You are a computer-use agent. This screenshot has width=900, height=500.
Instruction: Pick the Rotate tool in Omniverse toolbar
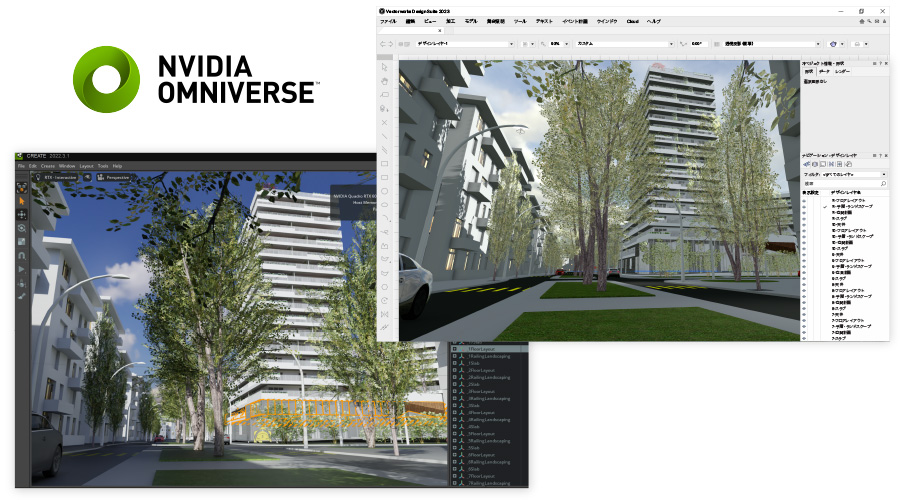point(22,228)
